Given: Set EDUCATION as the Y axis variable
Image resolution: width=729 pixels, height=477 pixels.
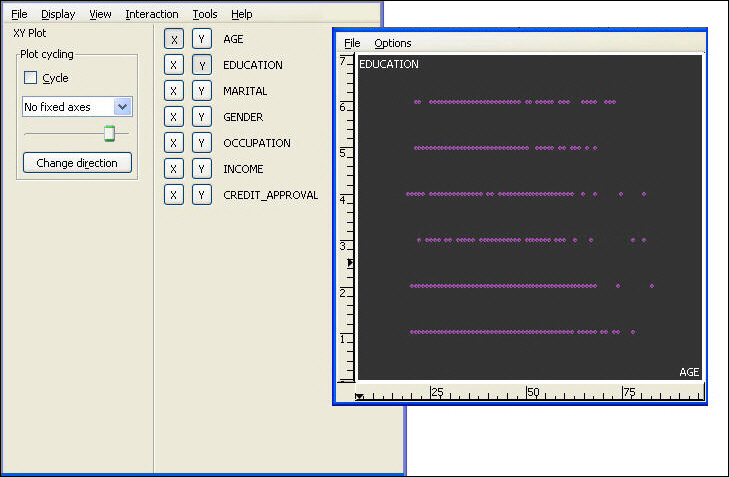Looking at the screenshot, I should point(202,65).
